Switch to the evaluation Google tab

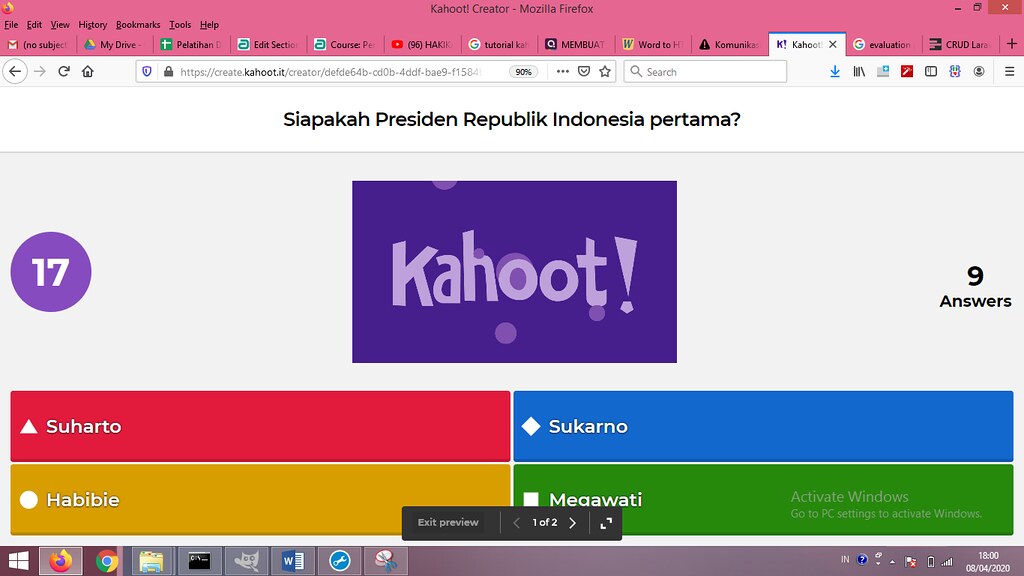(885, 44)
